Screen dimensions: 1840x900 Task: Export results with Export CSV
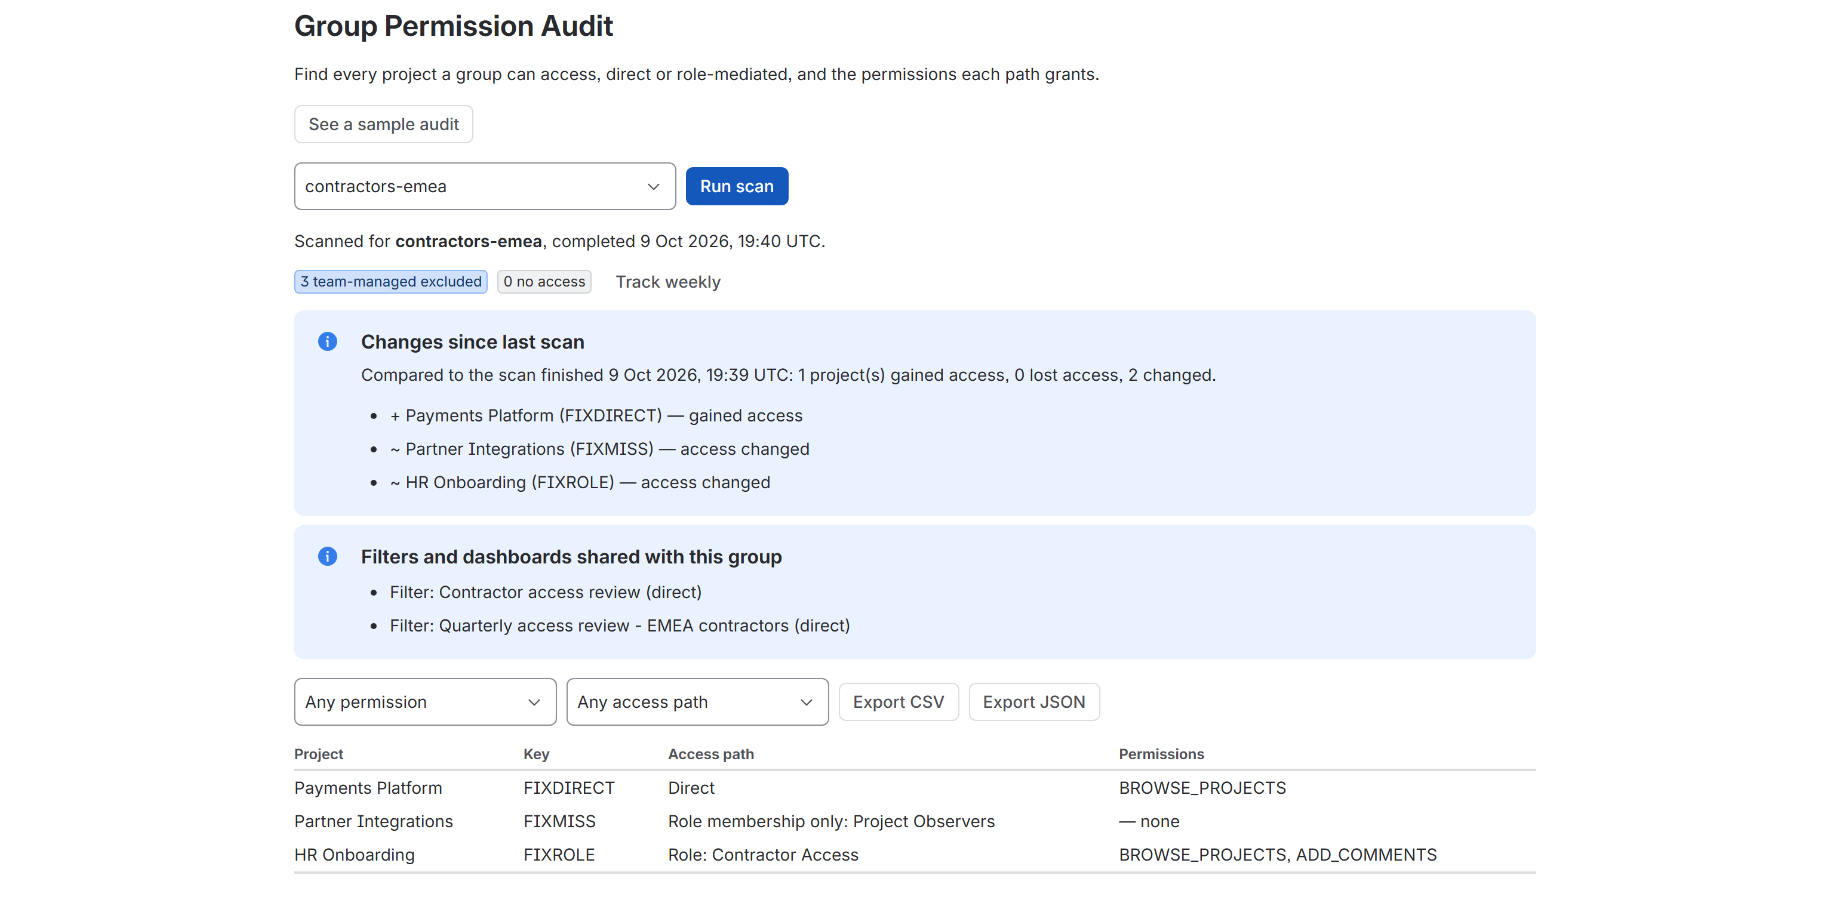tap(899, 702)
